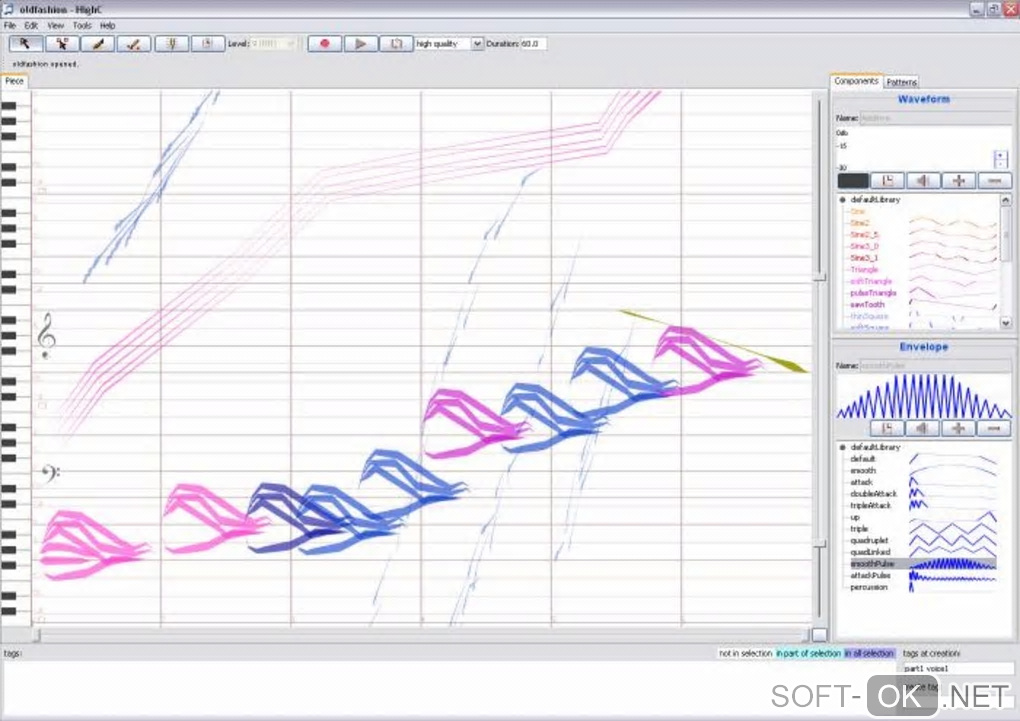Click the dark waveform color swatch

coord(853,181)
